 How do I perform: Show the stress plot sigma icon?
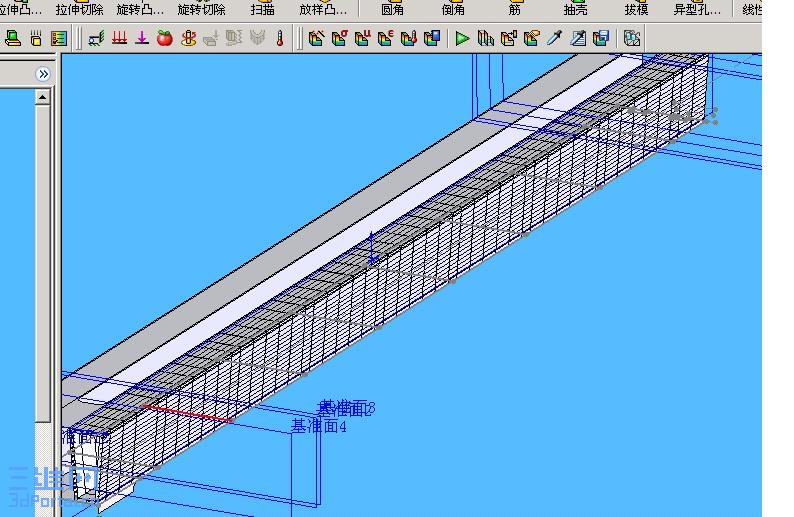(x=339, y=38)
